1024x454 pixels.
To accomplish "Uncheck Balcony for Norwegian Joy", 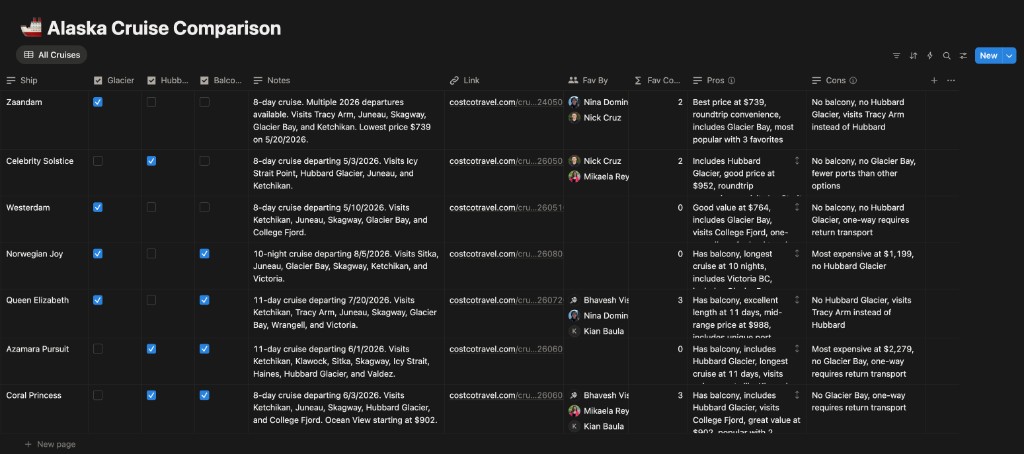I will coord(204,253).
